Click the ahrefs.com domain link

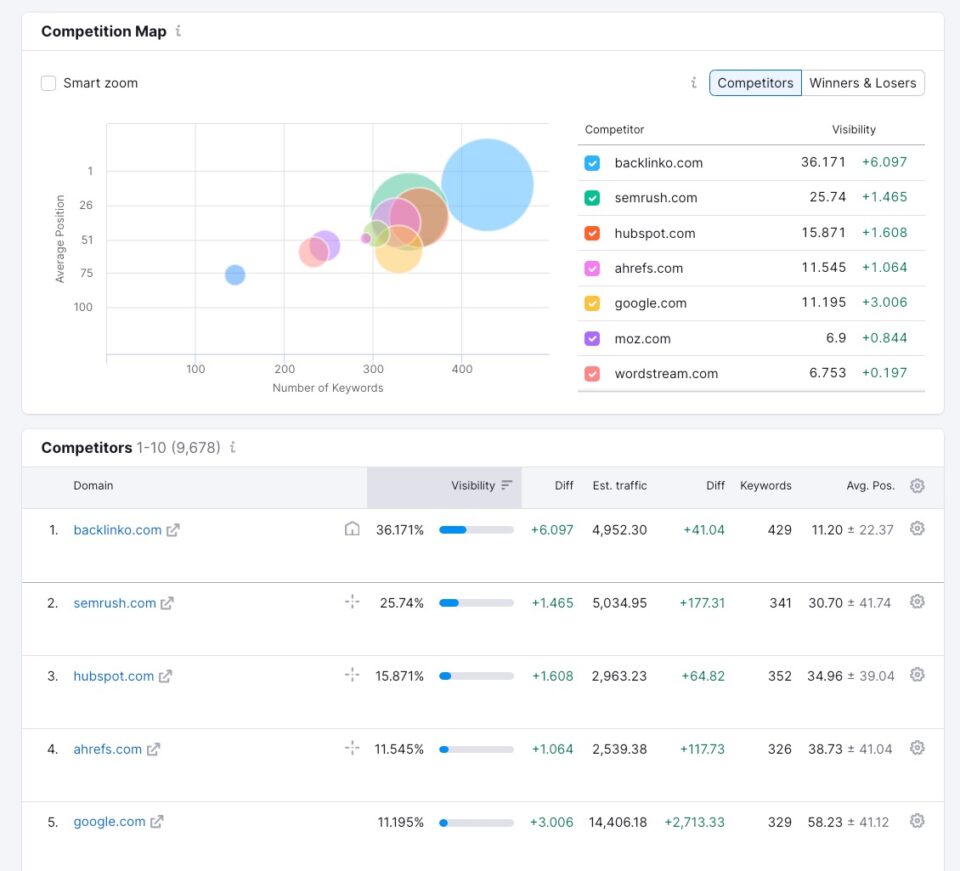click(108, 748)
